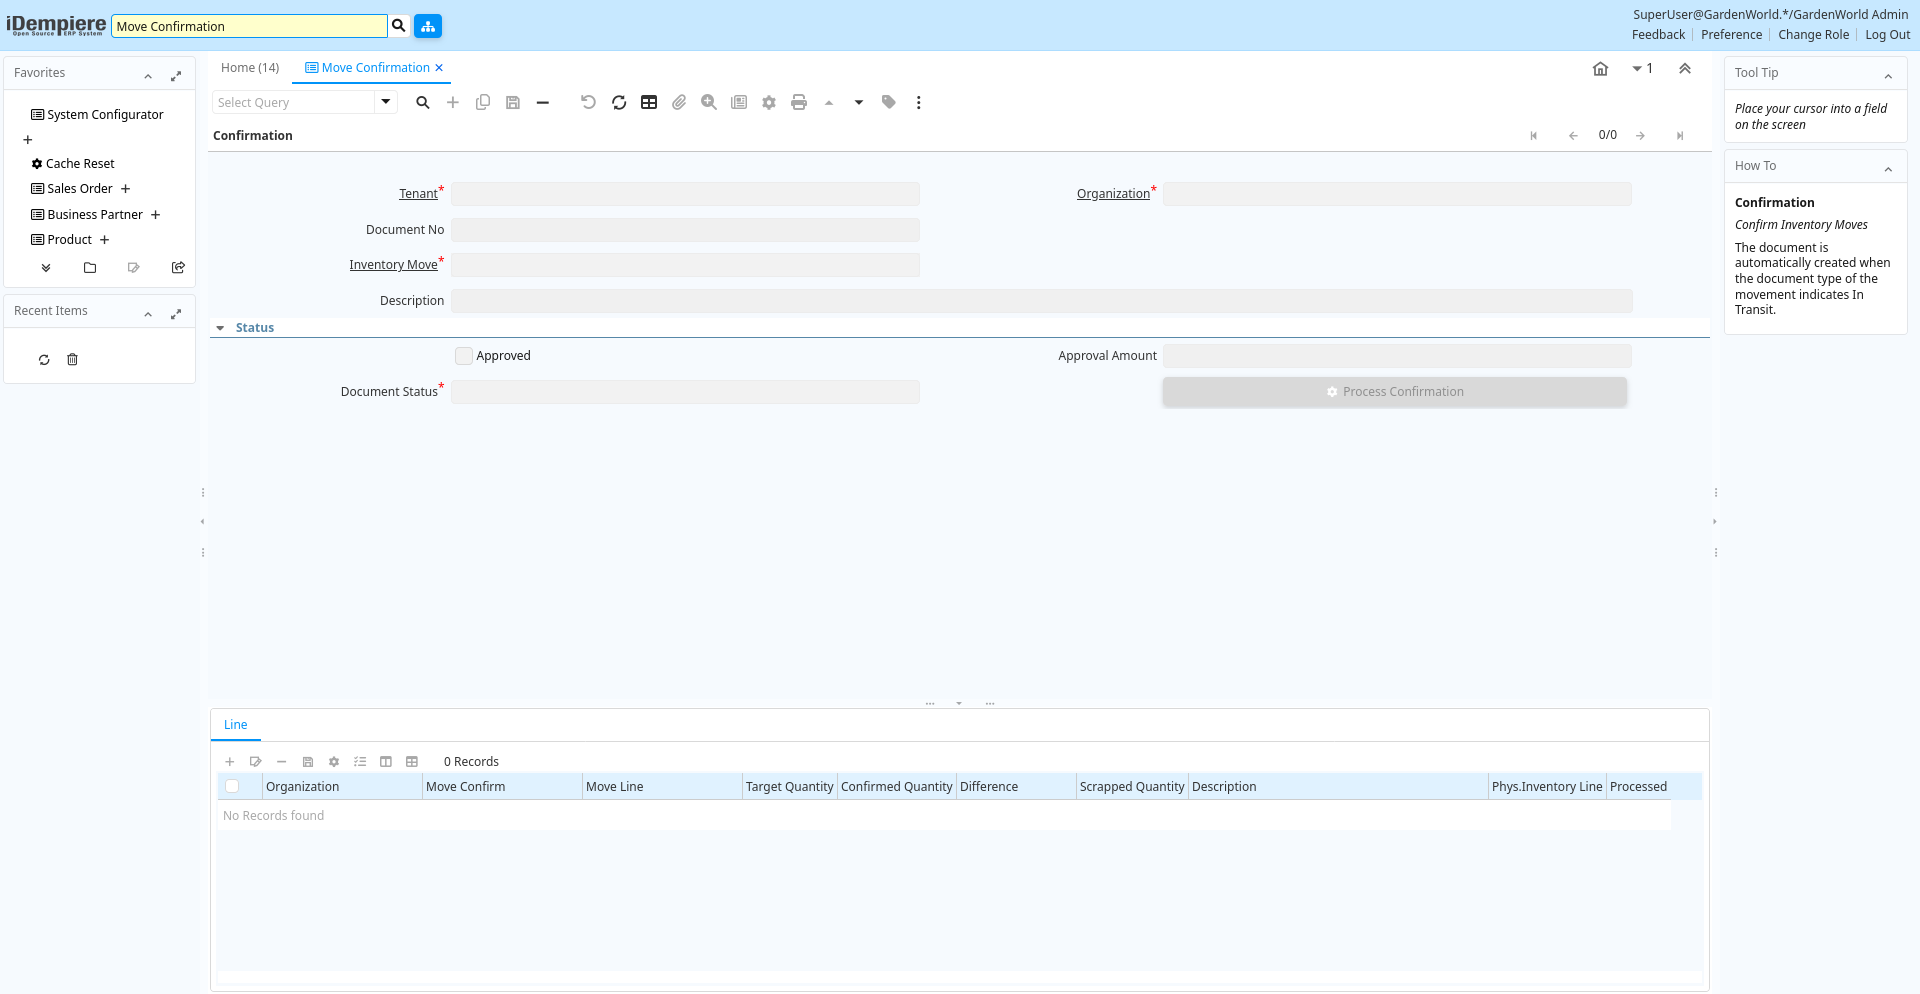Switch to the Home (14) tab
The width and height of the screenshot is (1920, 994).
250,68
